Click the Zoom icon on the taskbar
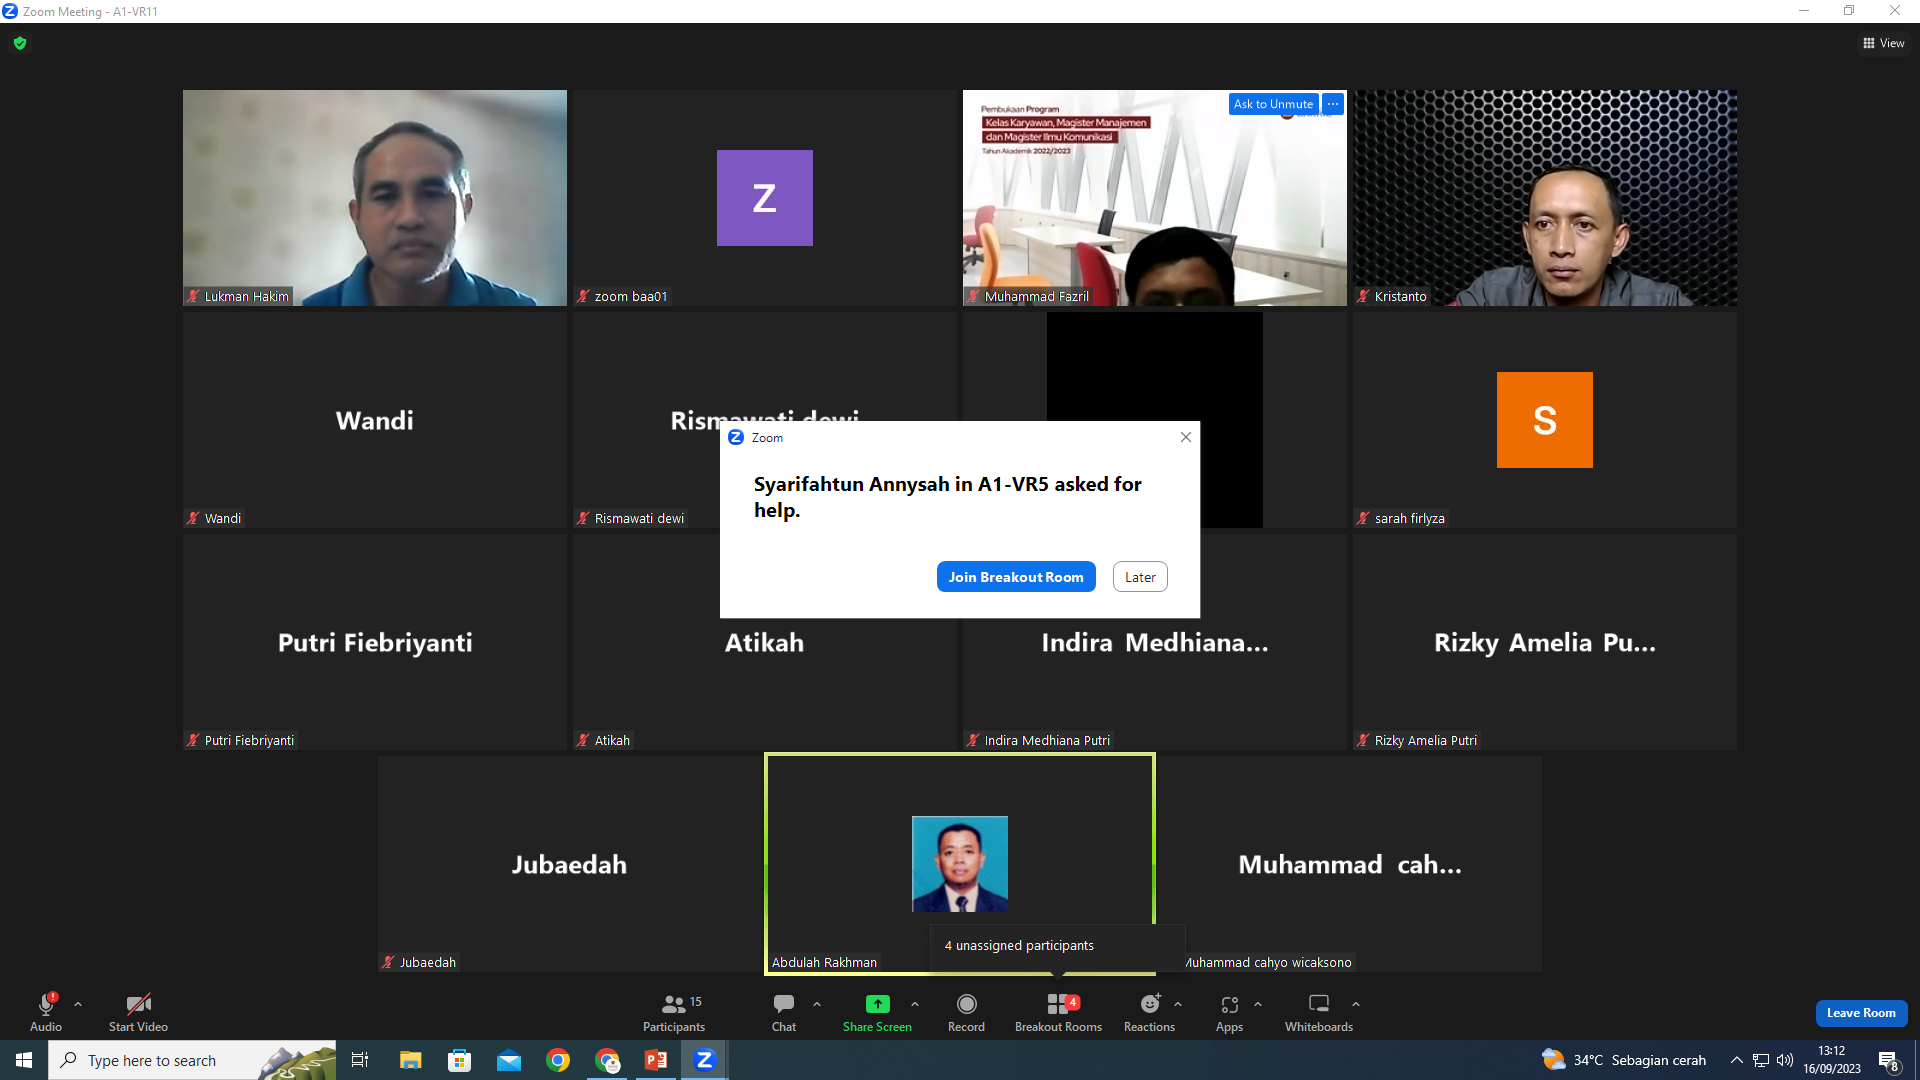 click(x=705, y=1060)
